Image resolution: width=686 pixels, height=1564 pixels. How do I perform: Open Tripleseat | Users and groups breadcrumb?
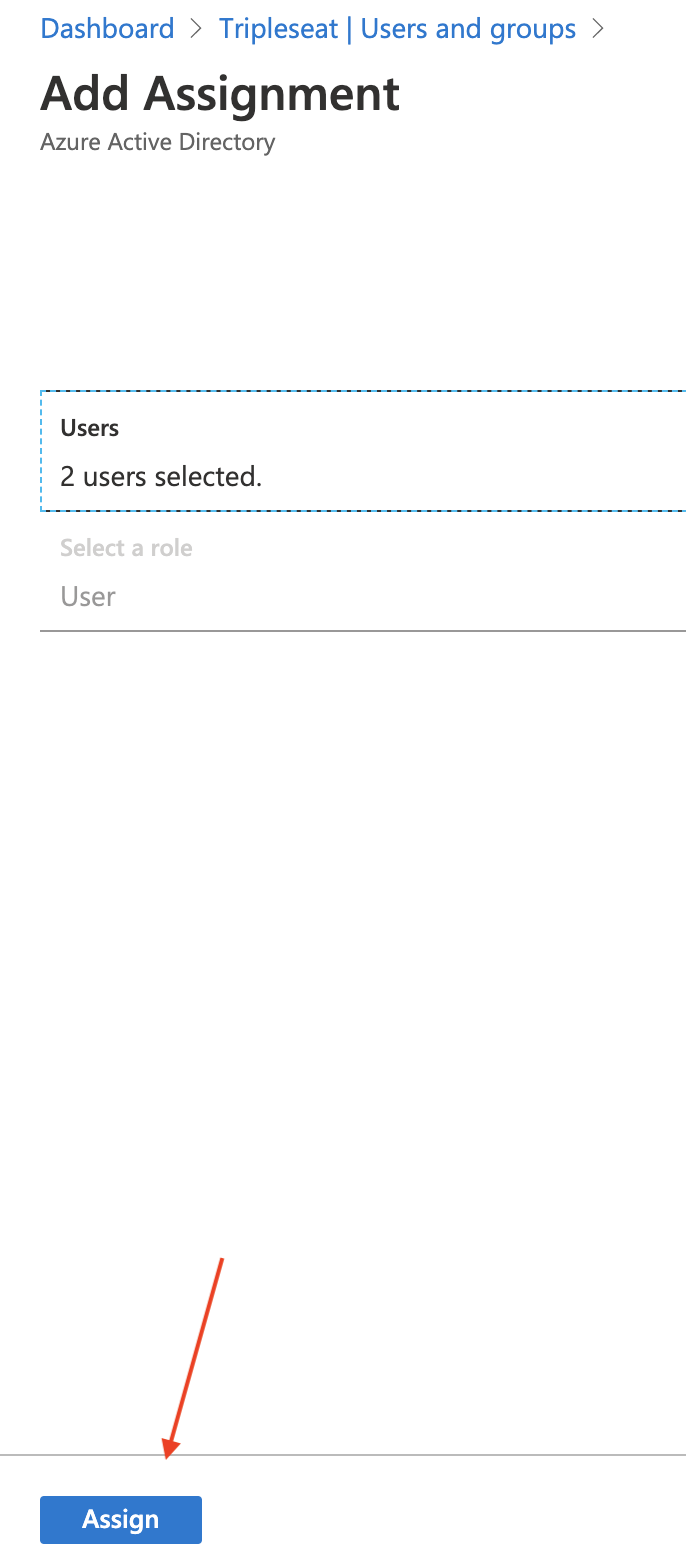[x=398, y=29]
